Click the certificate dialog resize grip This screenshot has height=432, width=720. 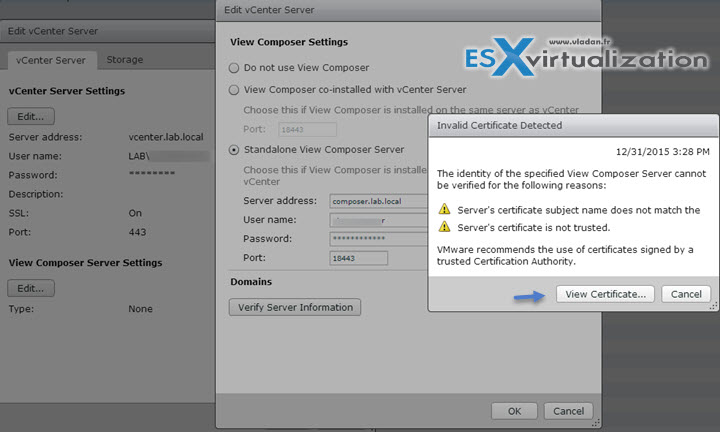(713, 307)
